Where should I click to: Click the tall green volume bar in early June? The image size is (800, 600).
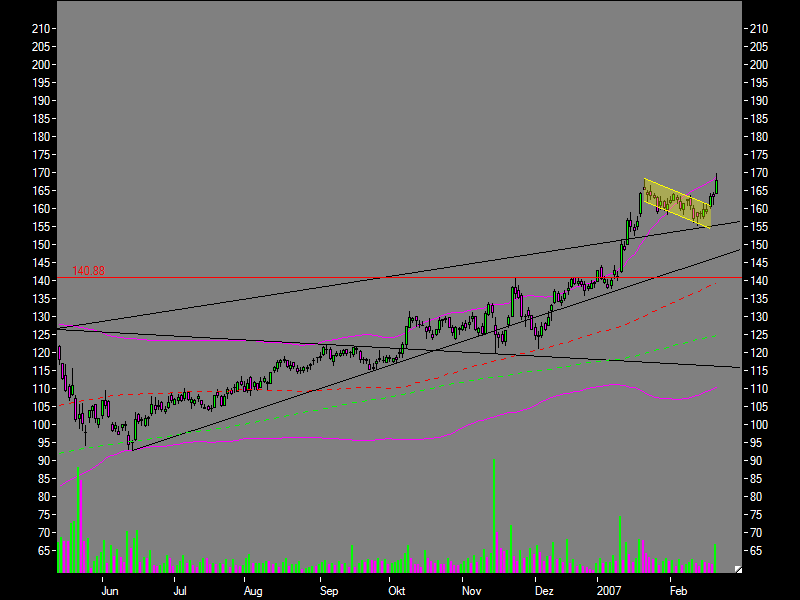(x=78, y=520)
